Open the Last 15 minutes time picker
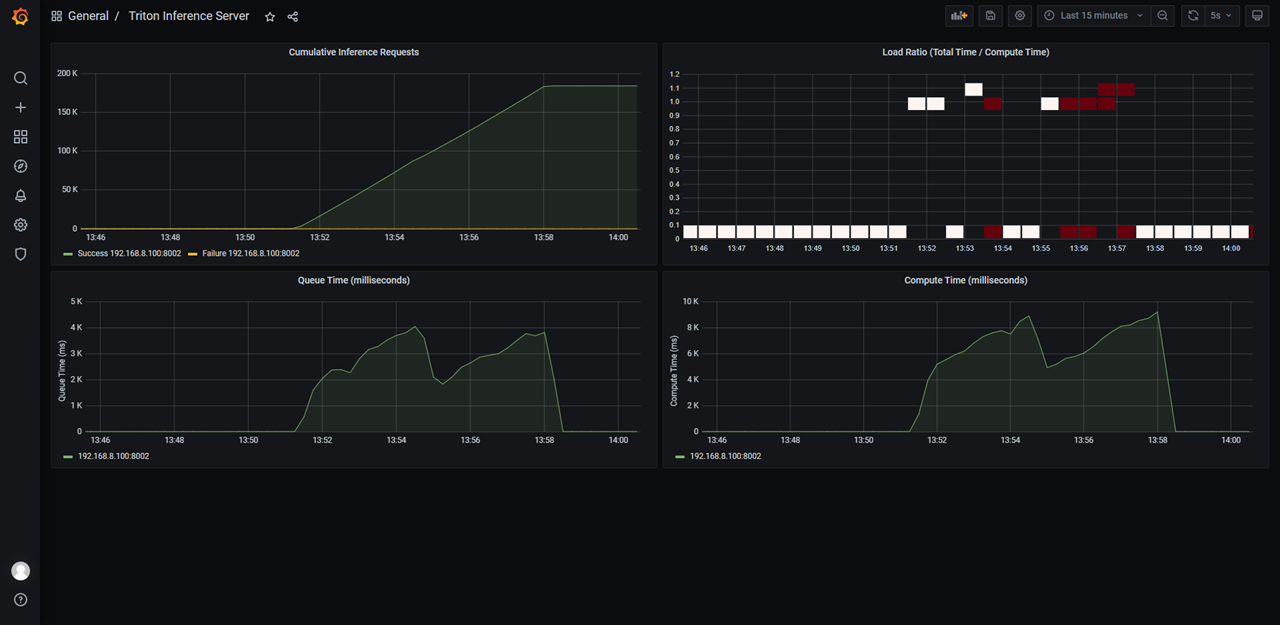 click(1094, 16)
